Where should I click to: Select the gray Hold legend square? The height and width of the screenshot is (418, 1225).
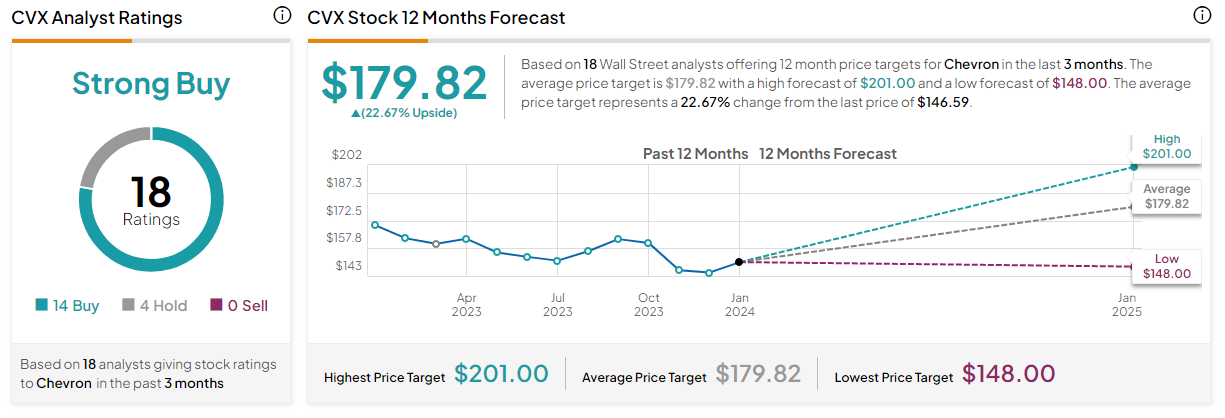129,306
